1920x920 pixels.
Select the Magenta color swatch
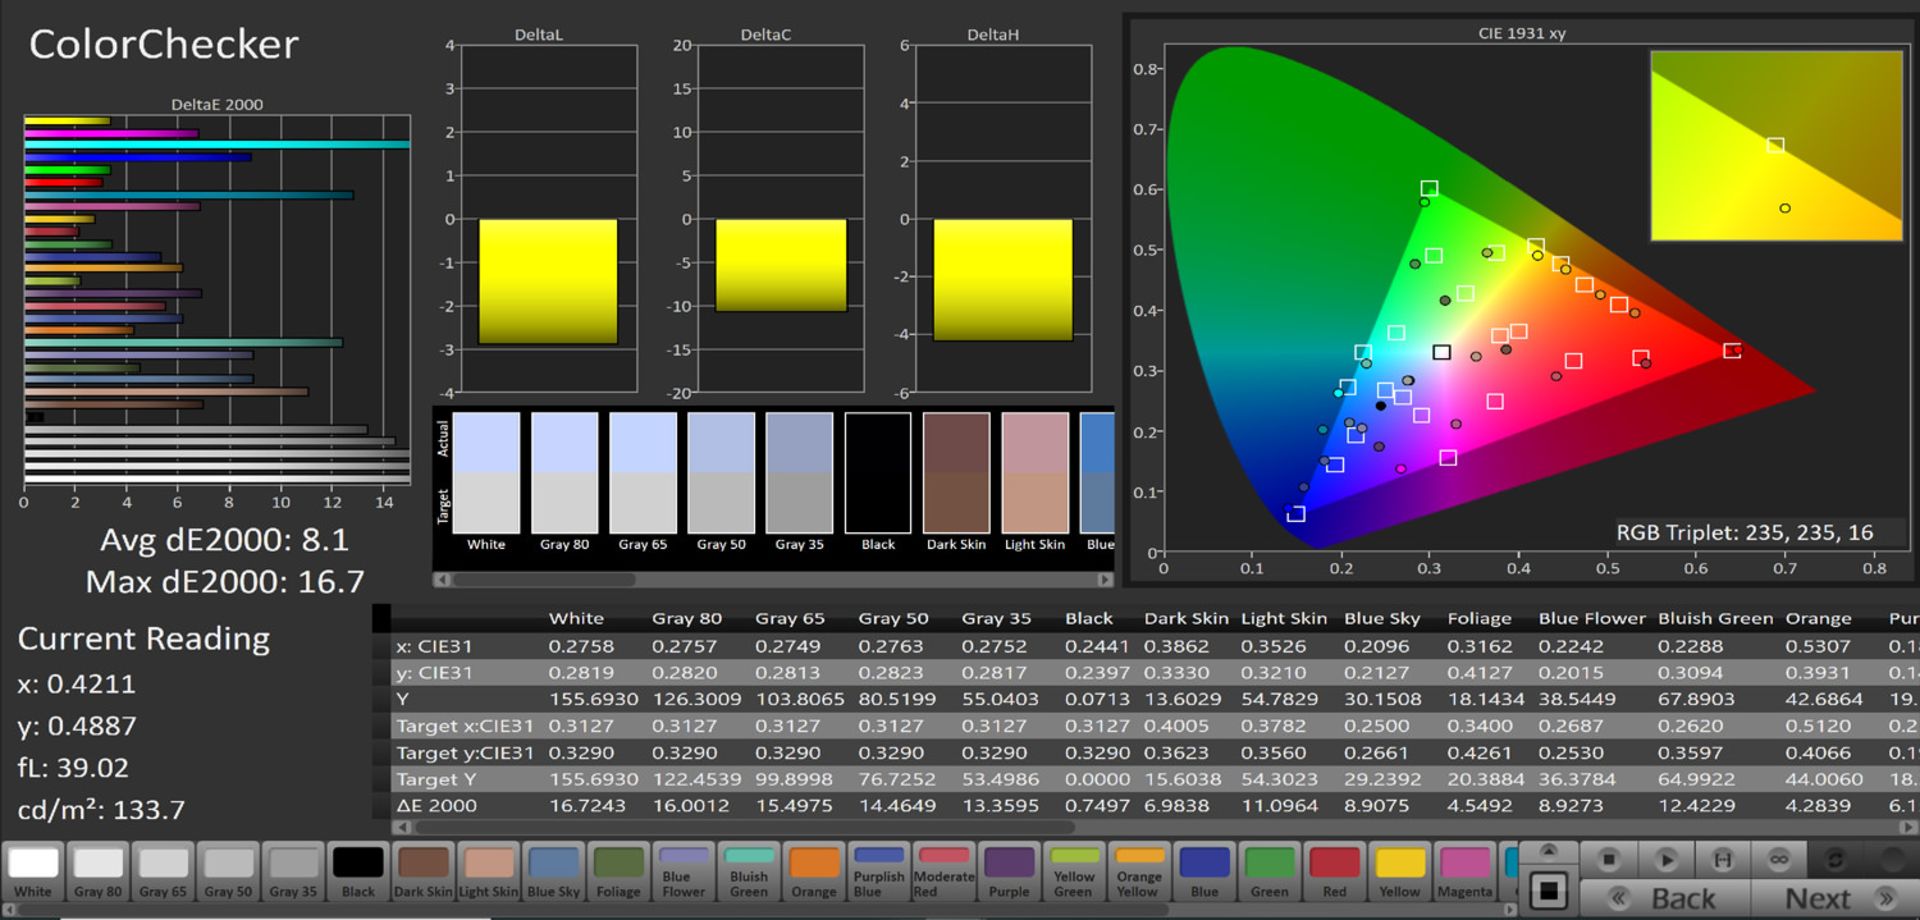[x=1464, y=871]
